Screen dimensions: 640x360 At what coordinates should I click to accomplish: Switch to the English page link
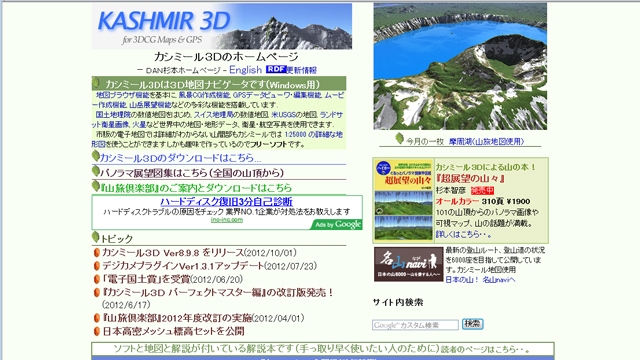(245, 70)
